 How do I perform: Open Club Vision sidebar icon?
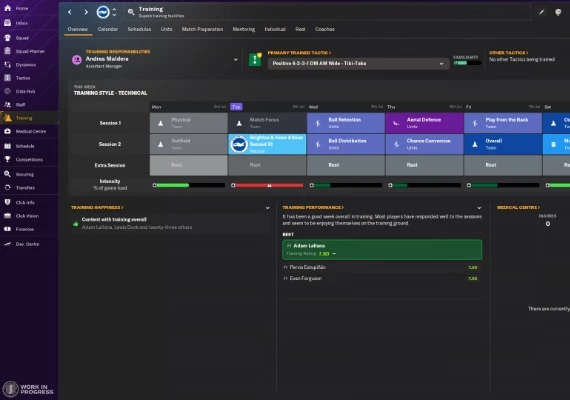click(x=8, y=216)
